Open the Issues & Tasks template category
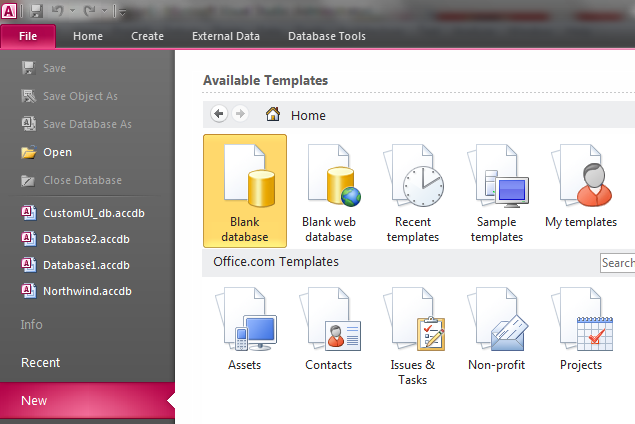The width and height of the screenshot is (635, 424). click(x=413, y=336)
